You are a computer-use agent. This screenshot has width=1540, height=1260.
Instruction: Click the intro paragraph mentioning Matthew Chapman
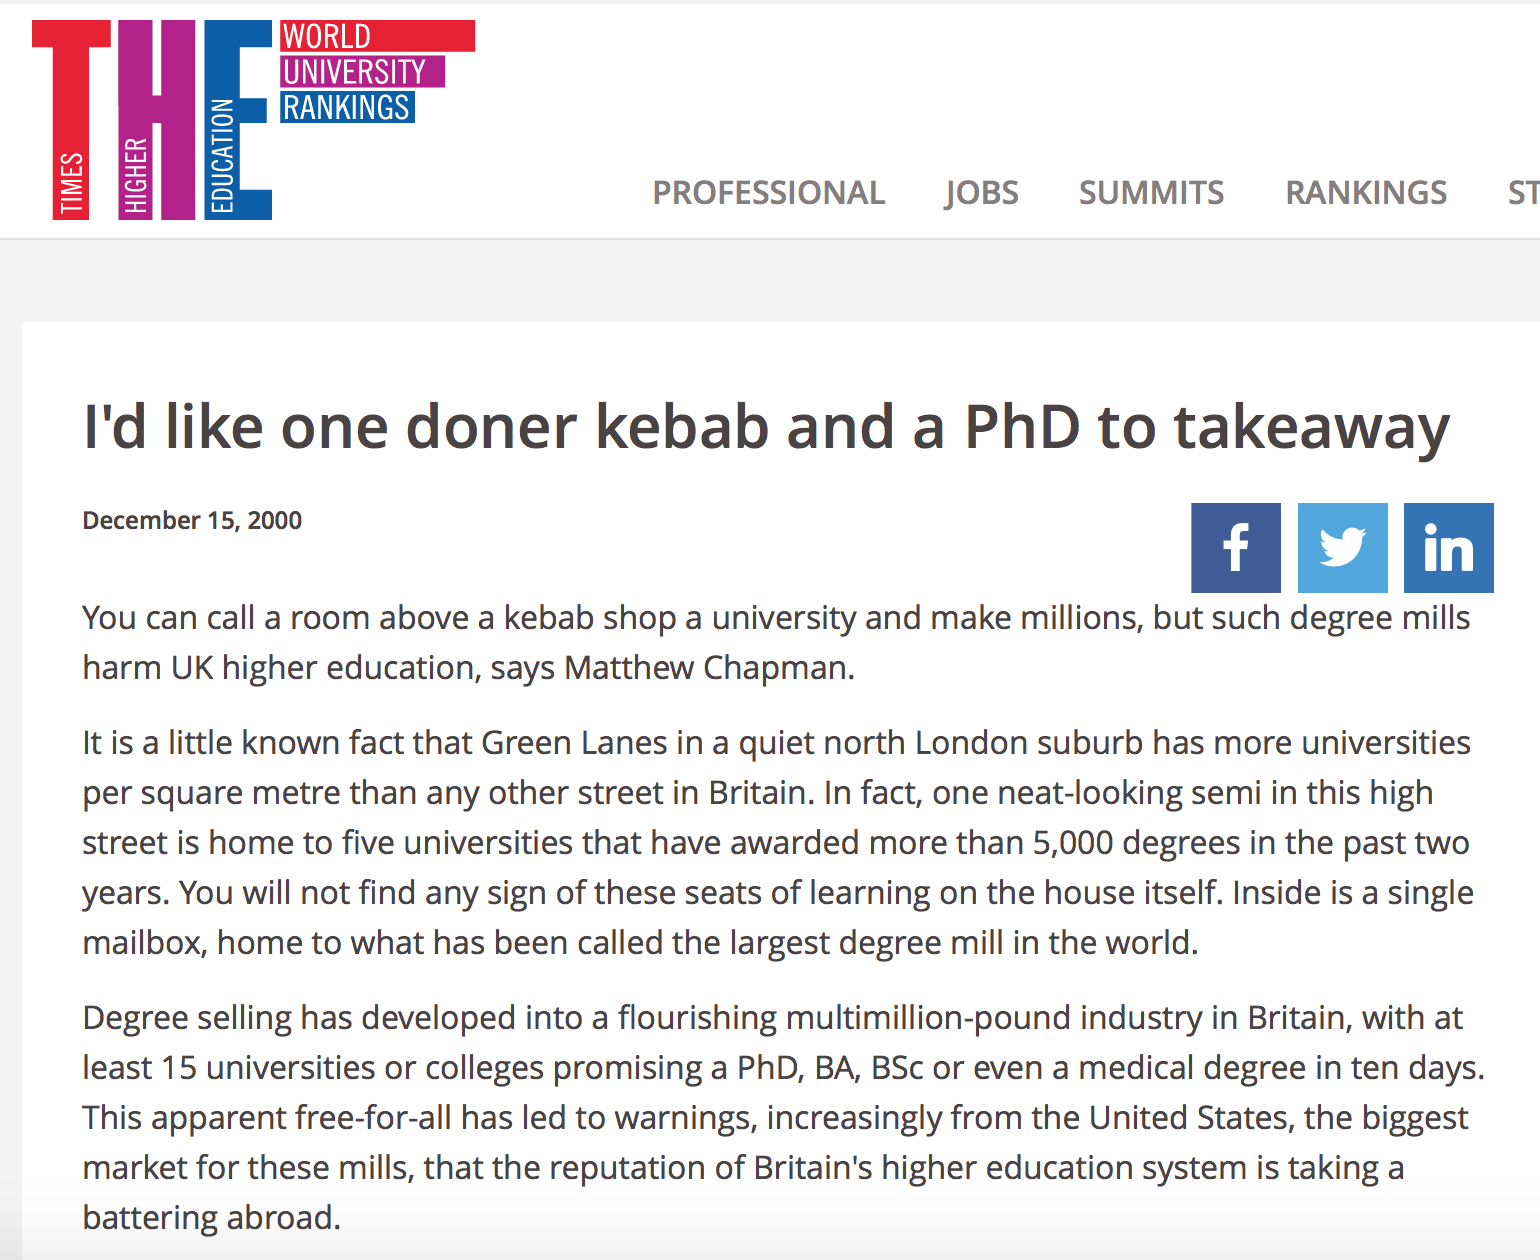click(776, 642)
